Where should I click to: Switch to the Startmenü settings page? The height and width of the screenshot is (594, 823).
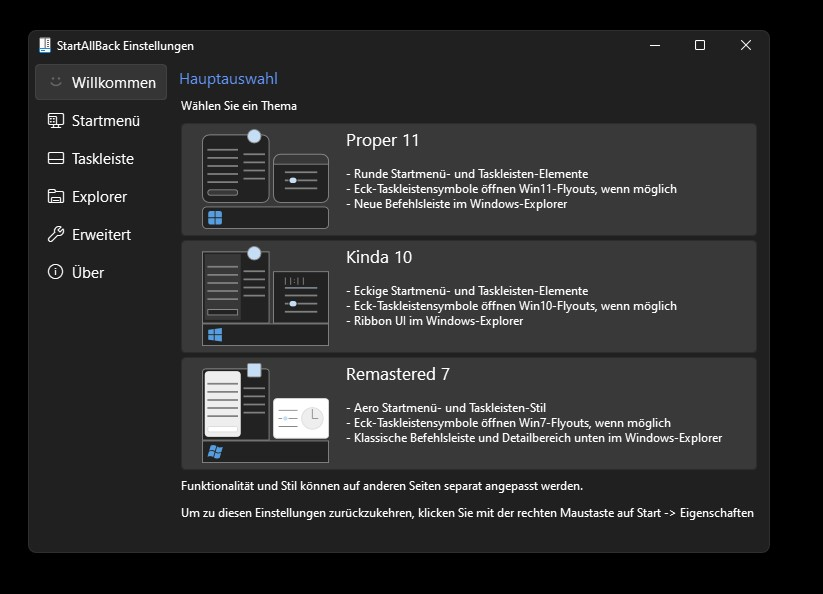coord(101,121)
